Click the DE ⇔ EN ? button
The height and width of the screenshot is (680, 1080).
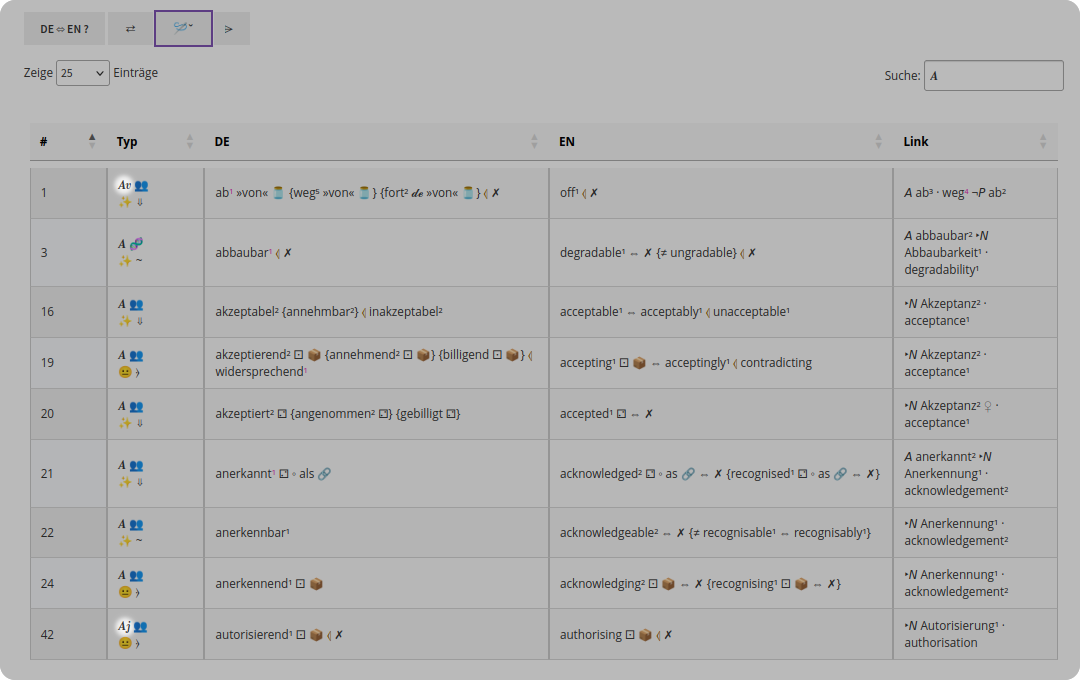pyautogui.click(x=64, y=29)
